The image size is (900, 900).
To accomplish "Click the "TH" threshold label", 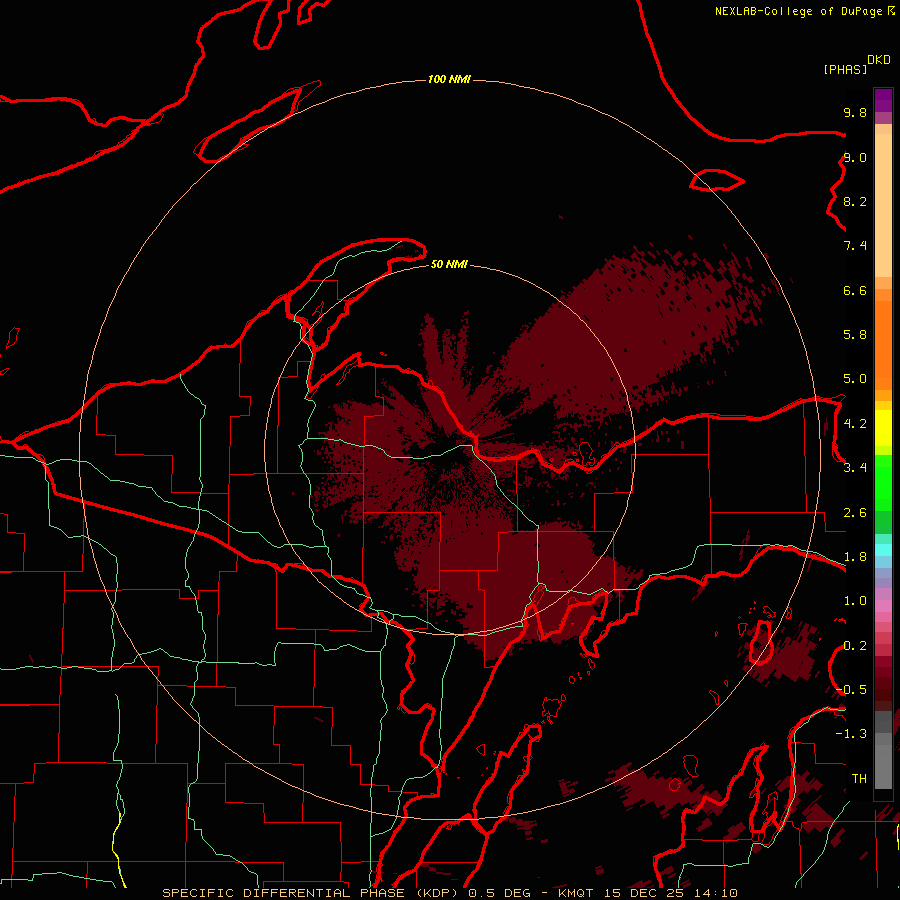I will 859,778.
